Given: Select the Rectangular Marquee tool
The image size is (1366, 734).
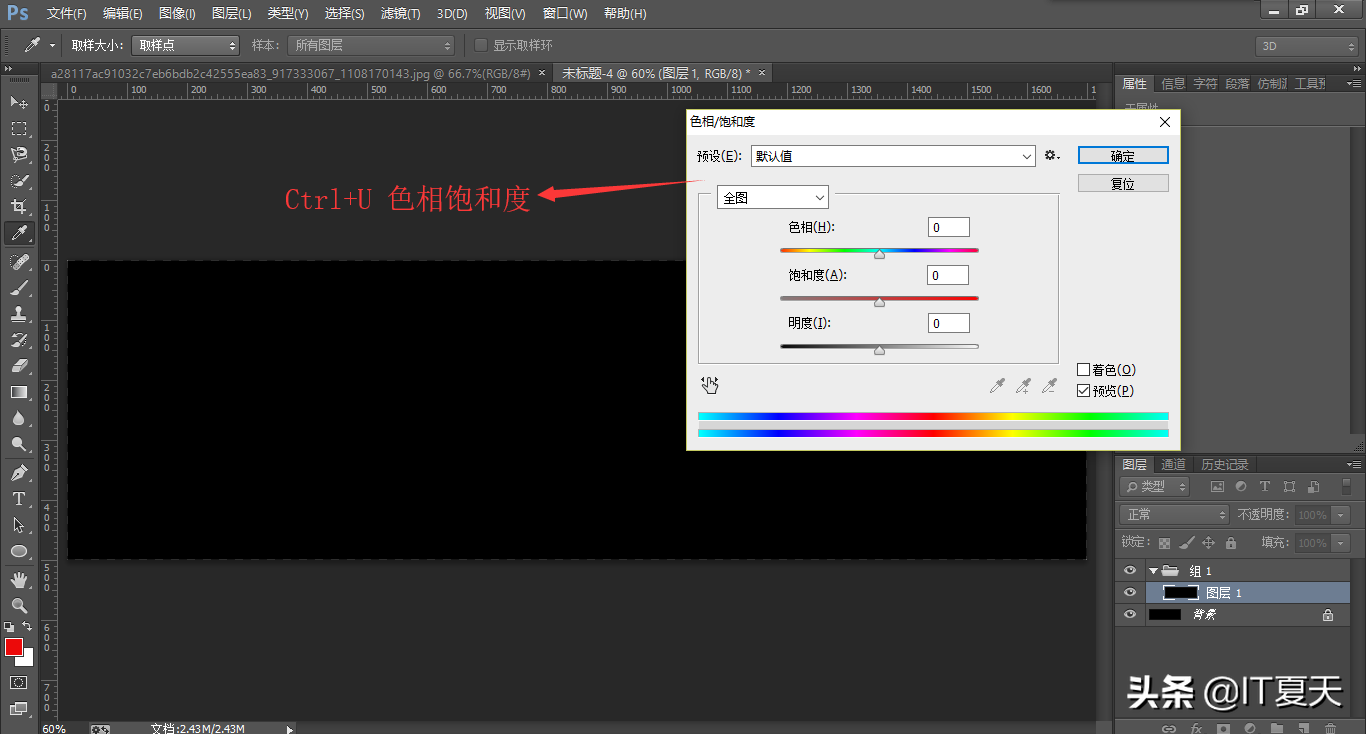Looking at the screenshot, I should [x=18, y=129].
